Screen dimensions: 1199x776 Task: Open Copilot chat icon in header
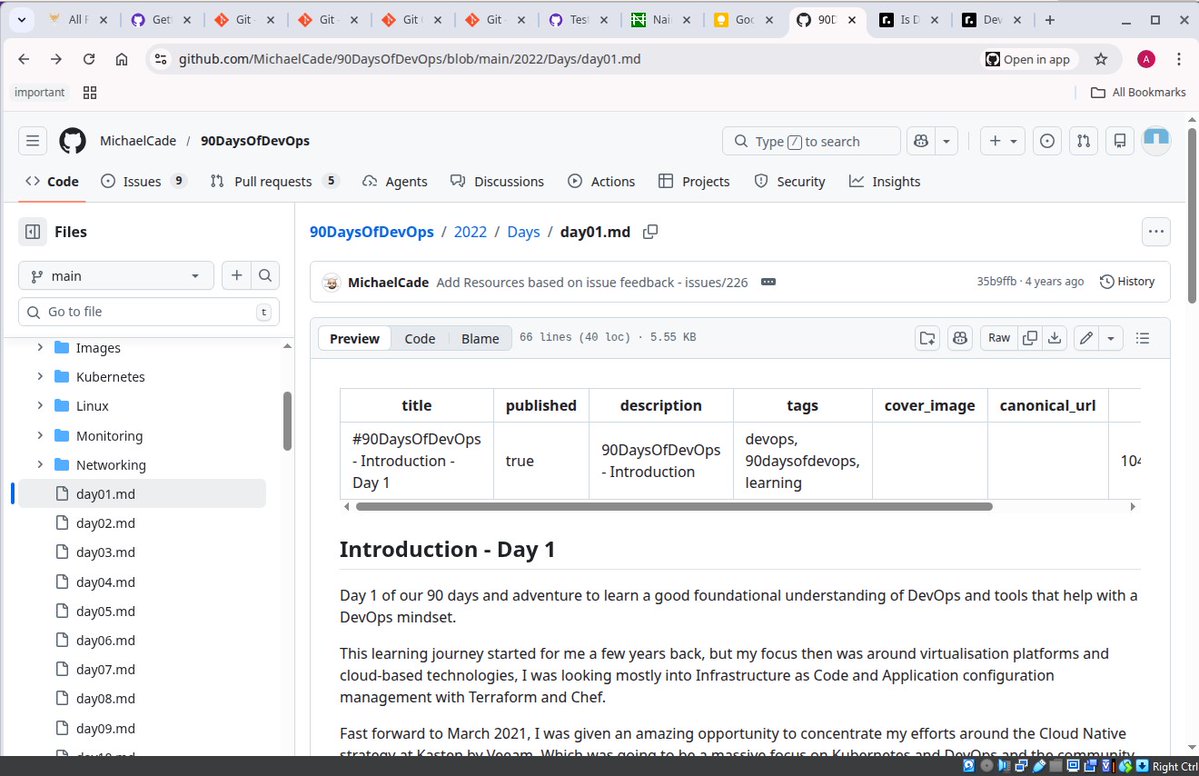921,141
